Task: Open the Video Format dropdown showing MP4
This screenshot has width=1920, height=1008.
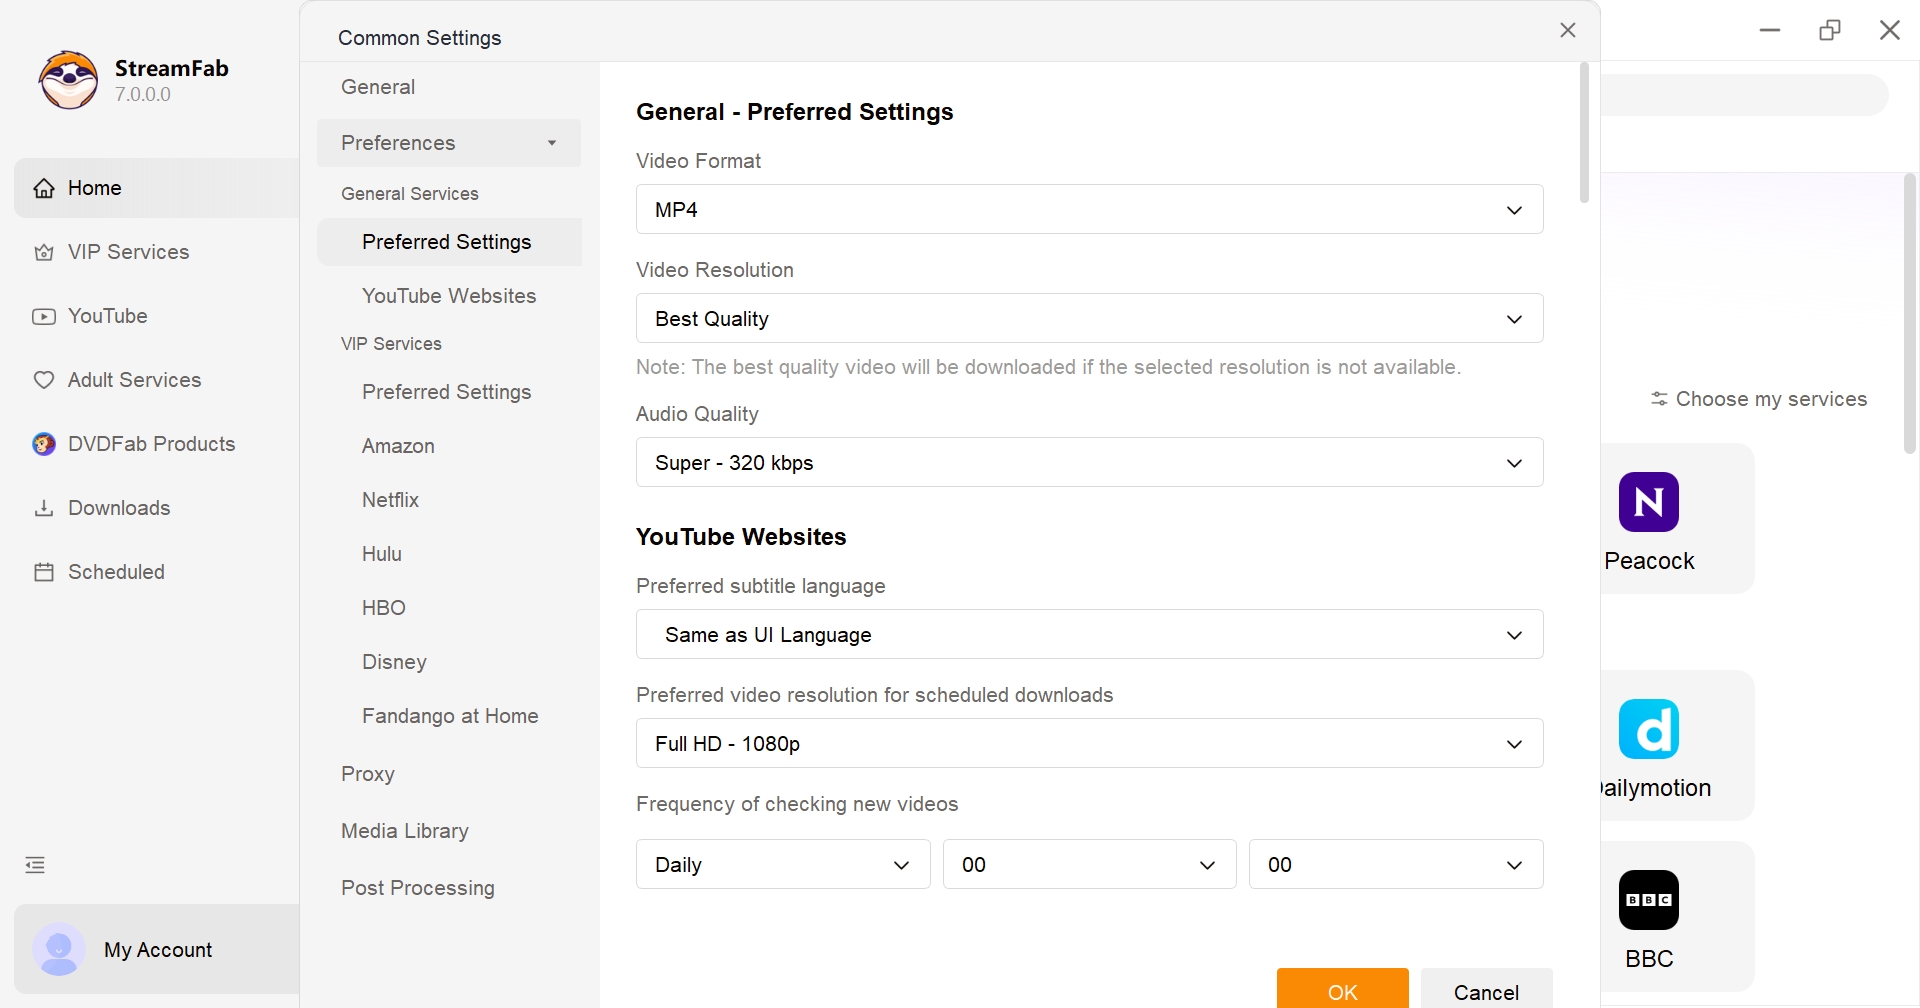Action: 1089,209
